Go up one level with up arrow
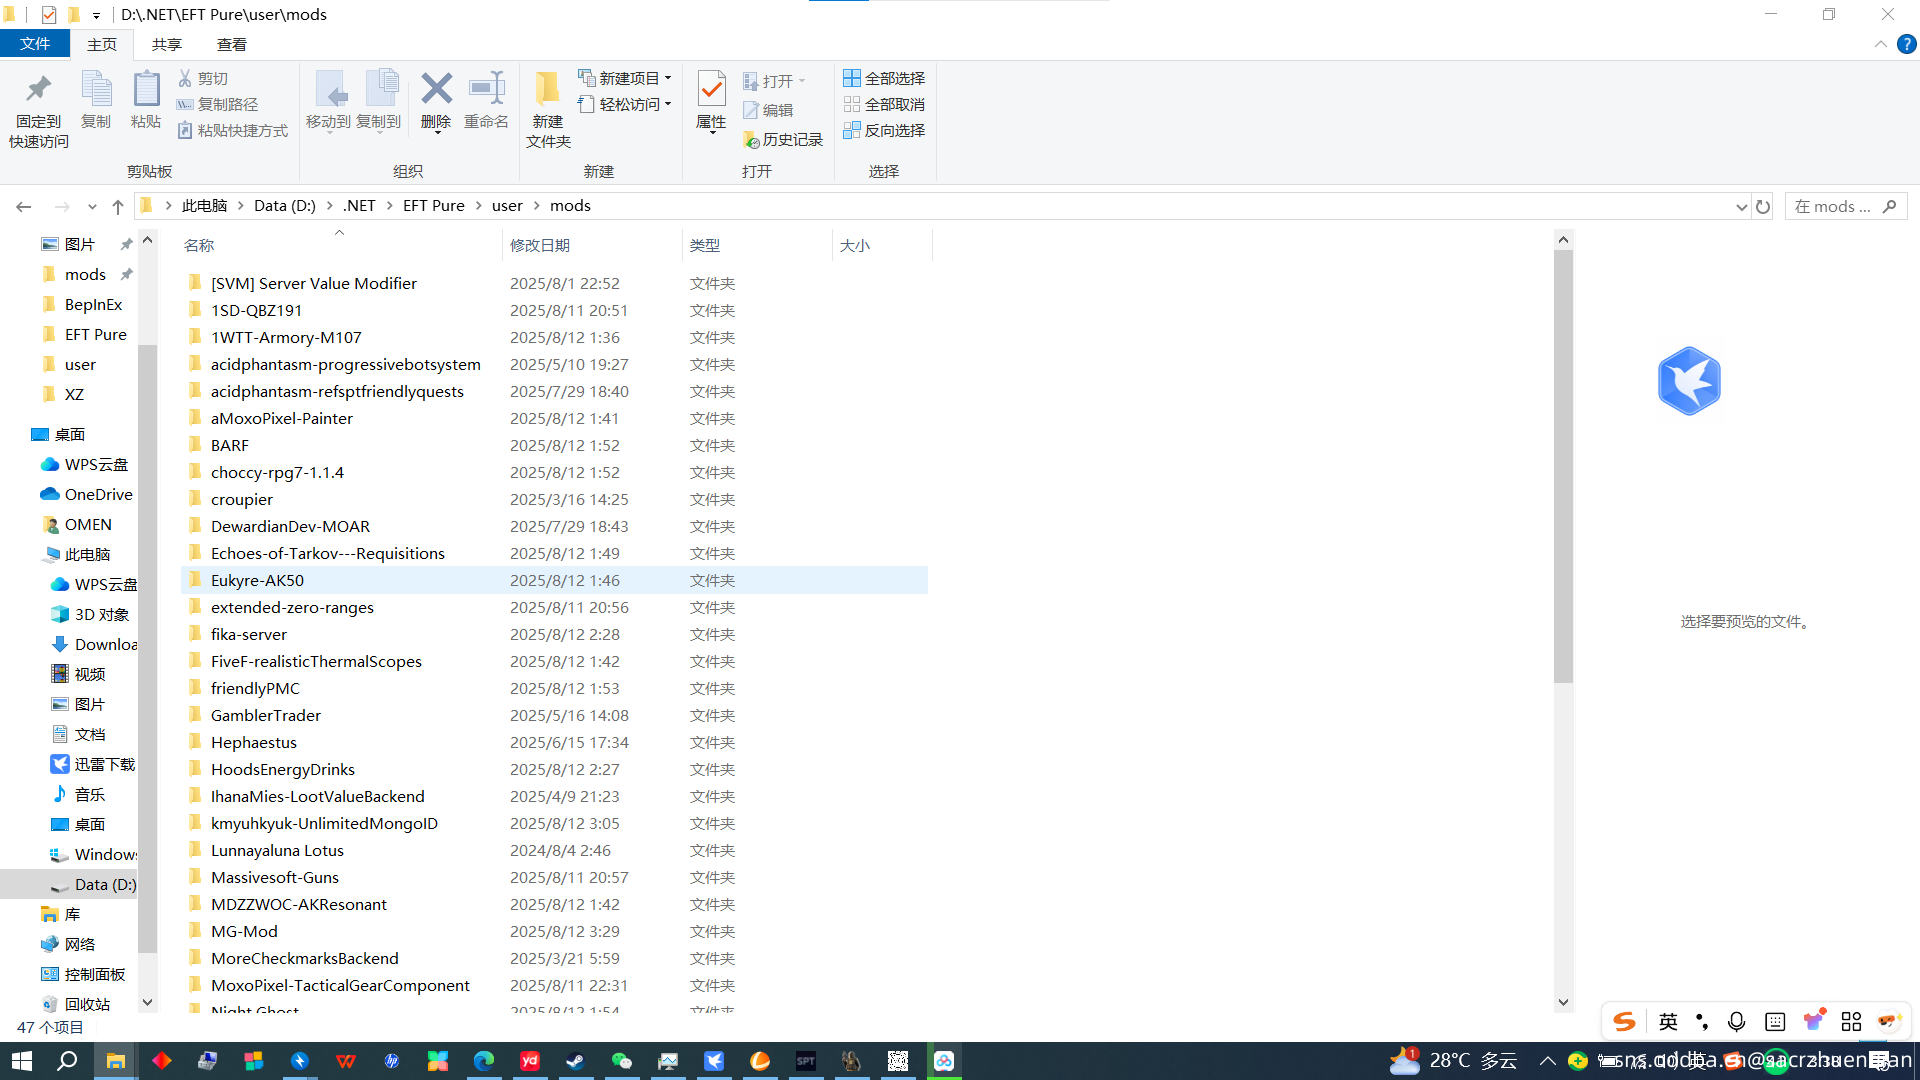 [x=118, y=206]
